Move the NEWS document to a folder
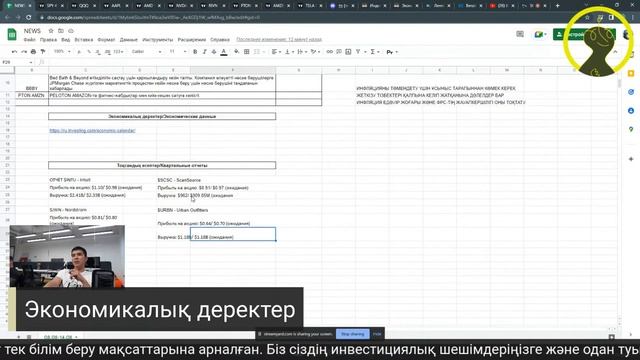This screenshot has width=640, height=360. pyautogui.click(x=61, y=31)
